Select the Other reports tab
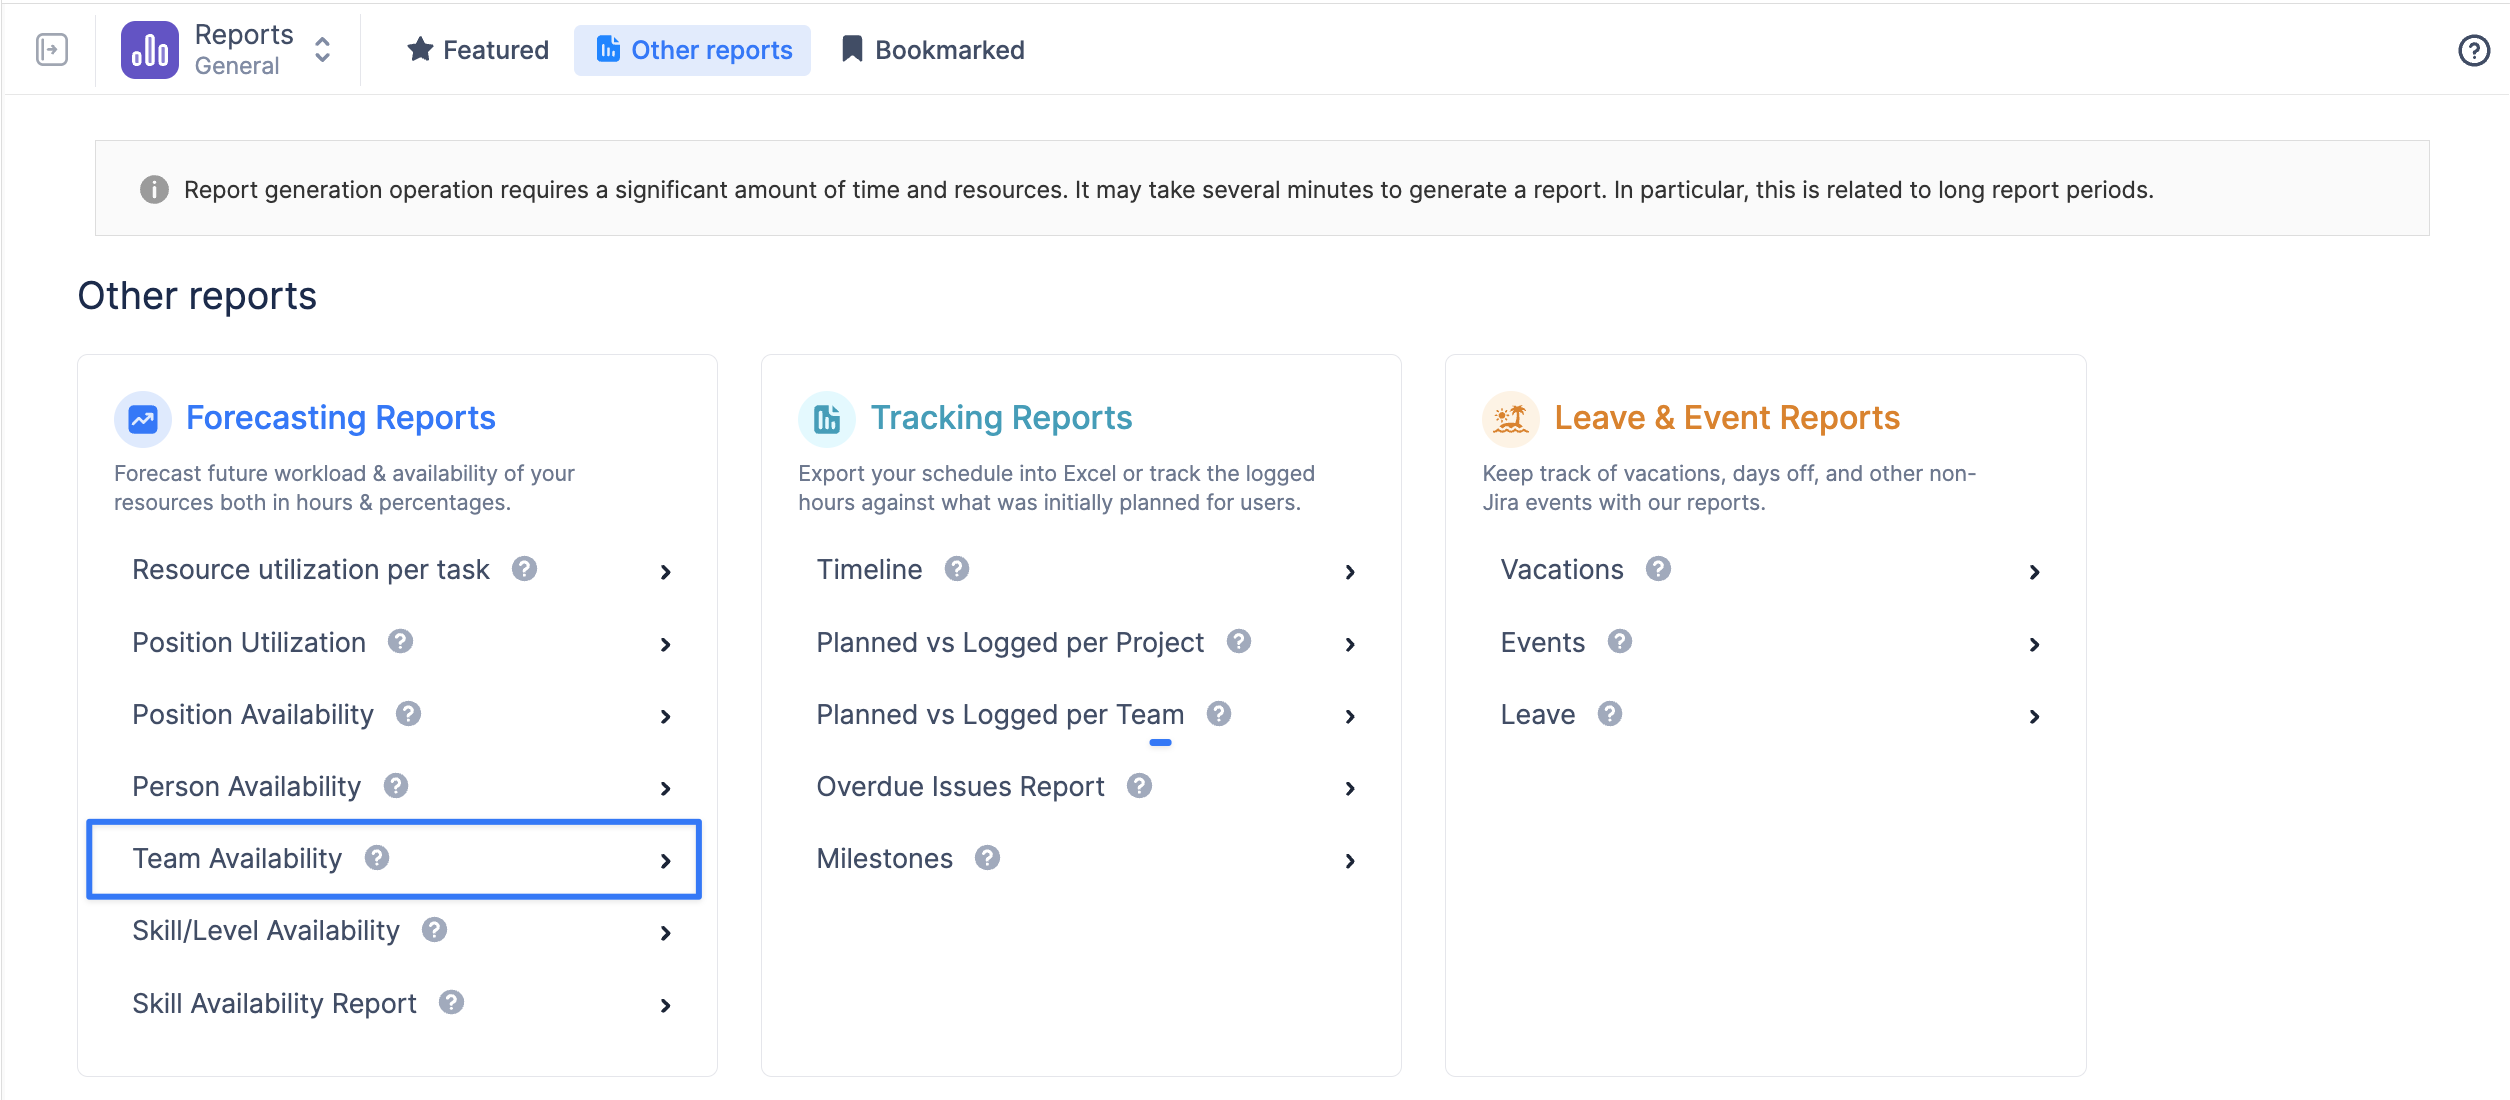Image resolution: width=2510 pixels, height=1100 pixels. (693, 50)
